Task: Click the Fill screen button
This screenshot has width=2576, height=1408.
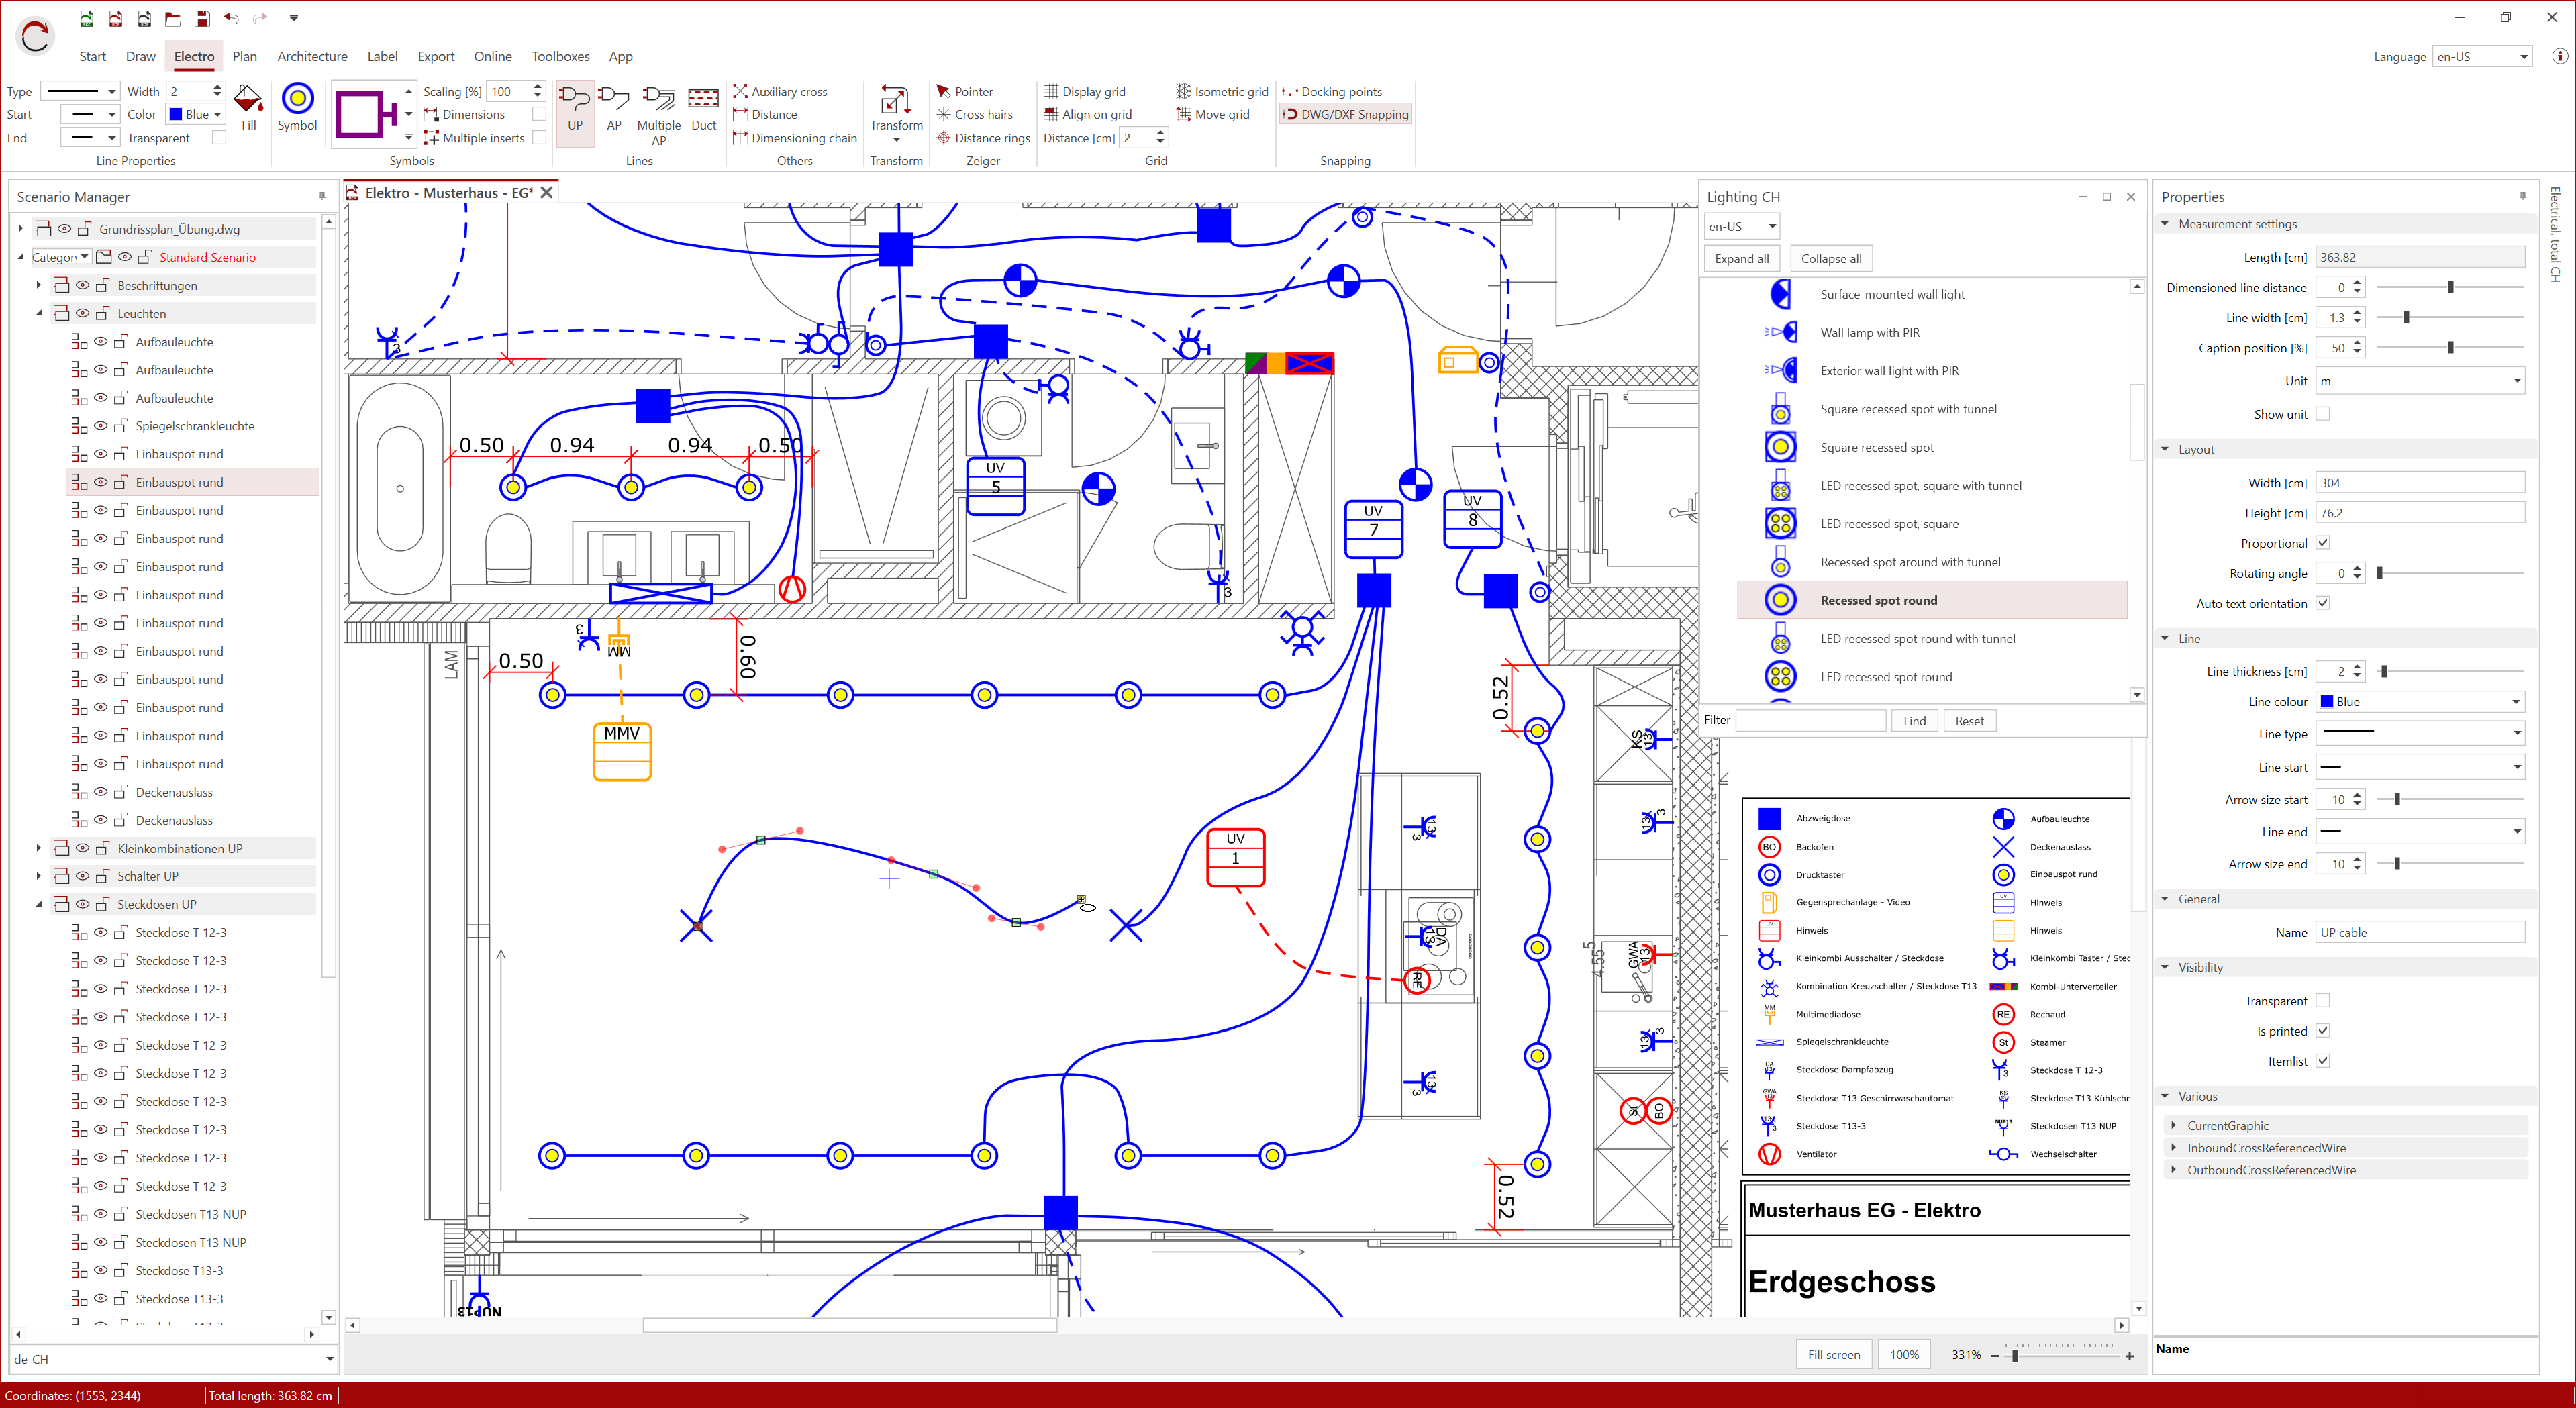Action: [1832, 1355]
